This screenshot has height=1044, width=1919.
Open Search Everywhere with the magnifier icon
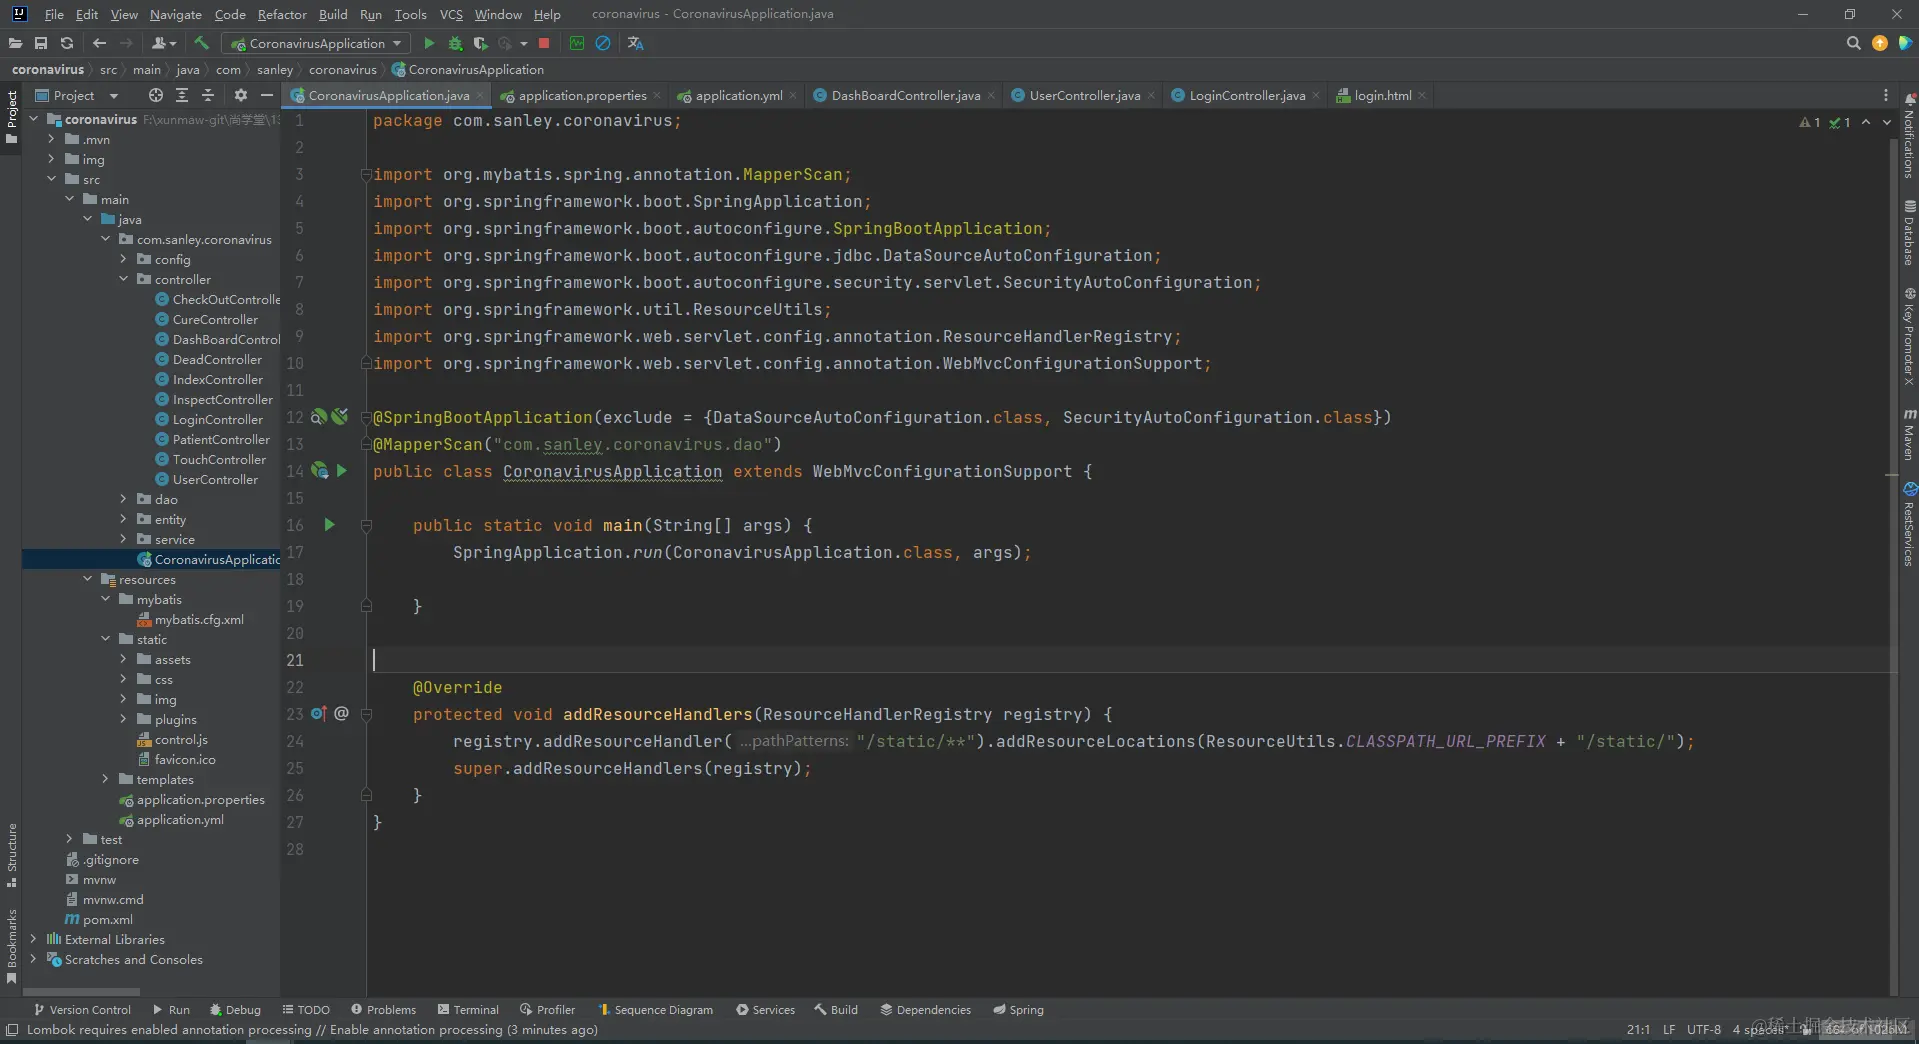1853,43
